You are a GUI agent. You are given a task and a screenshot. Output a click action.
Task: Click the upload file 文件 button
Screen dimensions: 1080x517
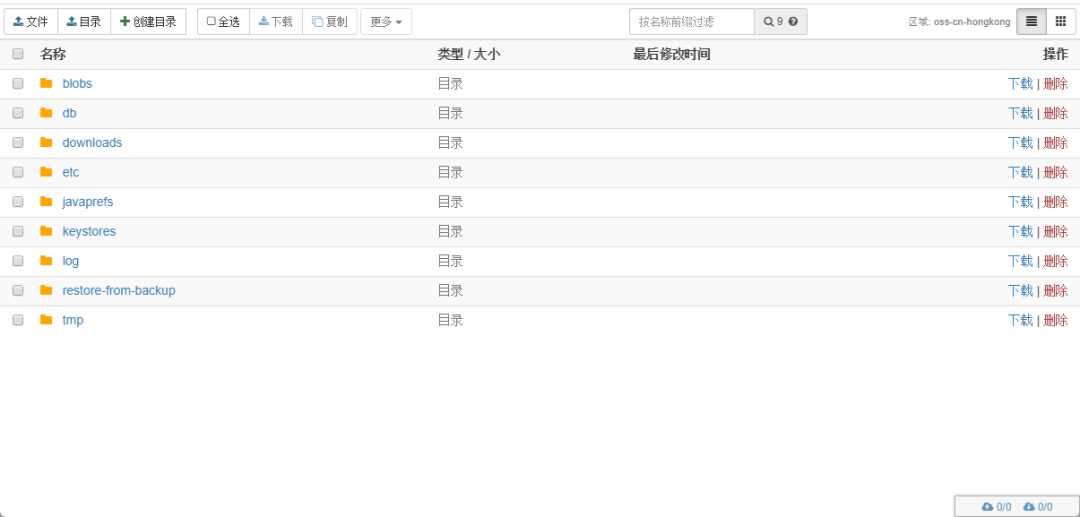point(31,21)
